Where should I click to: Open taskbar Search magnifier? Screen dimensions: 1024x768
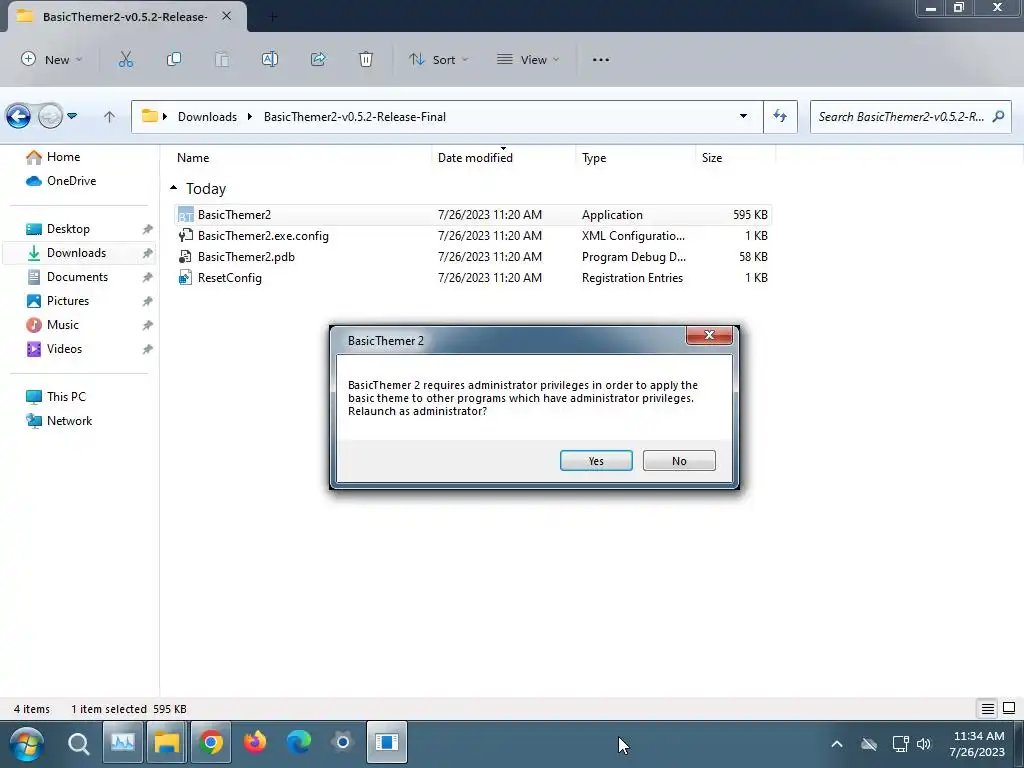click(78, 743)
